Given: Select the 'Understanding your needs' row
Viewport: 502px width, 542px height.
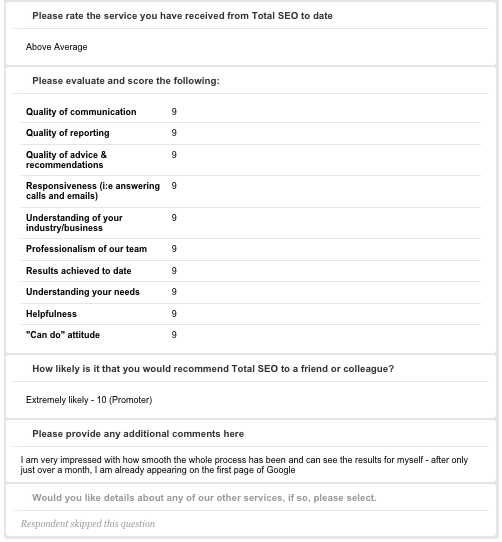Looking at the screenshot, I should point(251,292).
